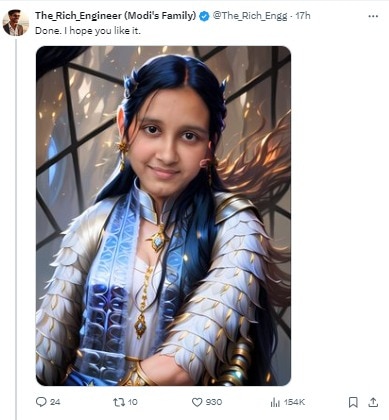The width and height of the screenshot is (389, 420).
Task: Click the reply count 24
Action: (x=55, y=402)
